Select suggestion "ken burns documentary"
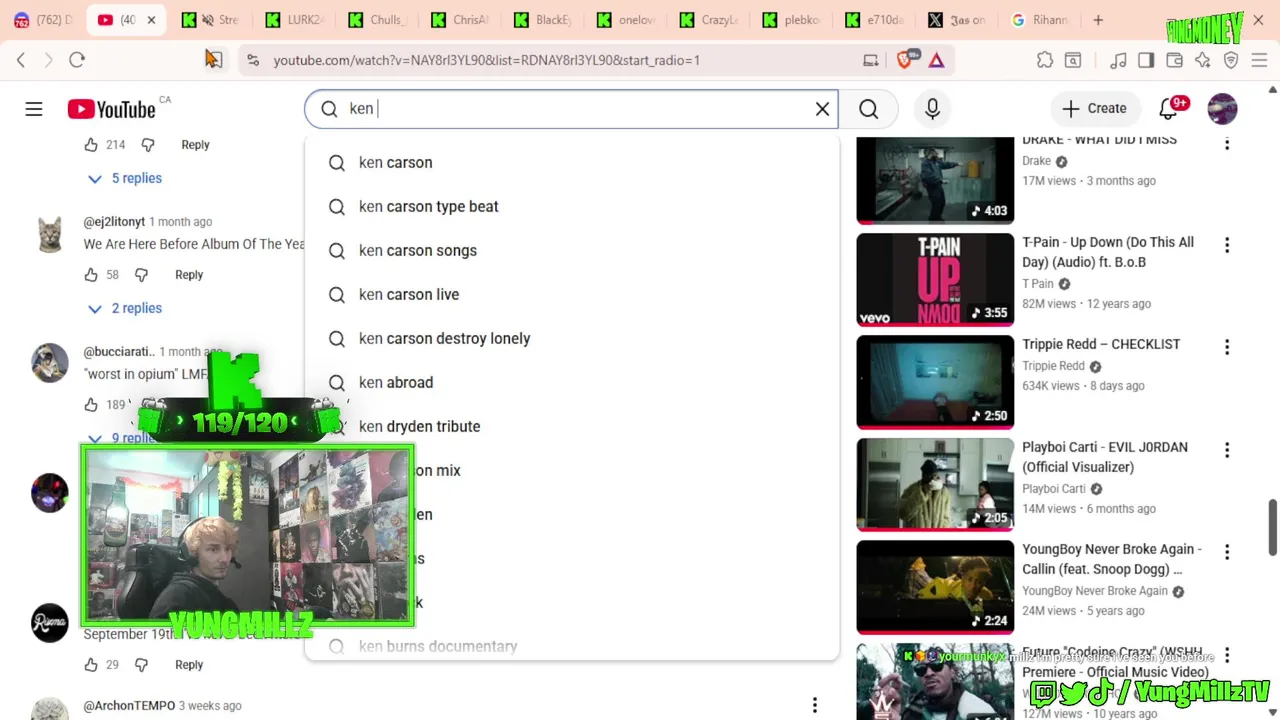The image size is (1280, 720). (x=571, y=646)
